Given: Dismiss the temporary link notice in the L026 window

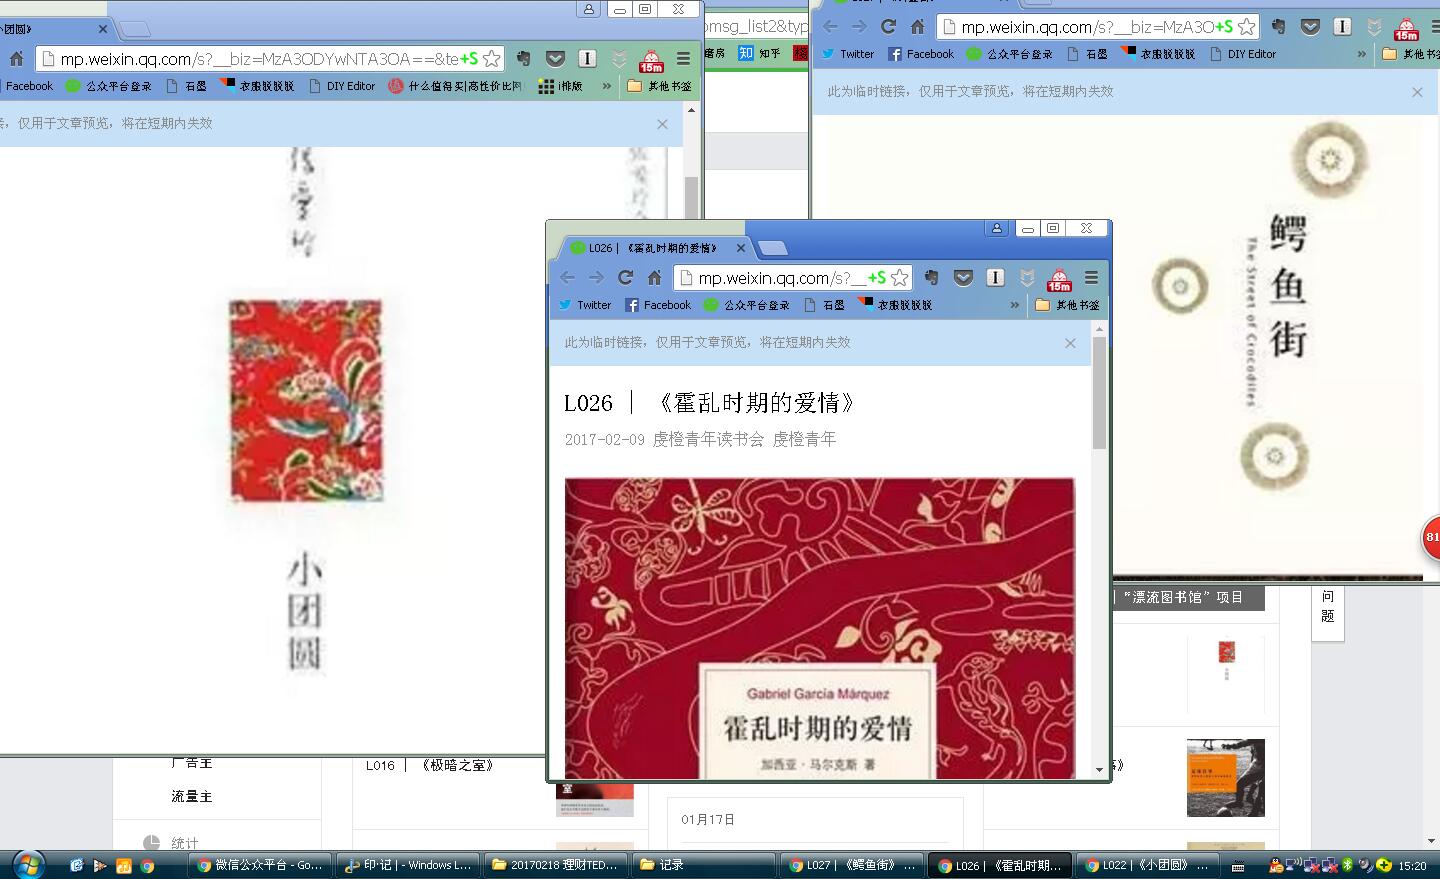Looking at the screenshot, I should tap(1070, 343).
